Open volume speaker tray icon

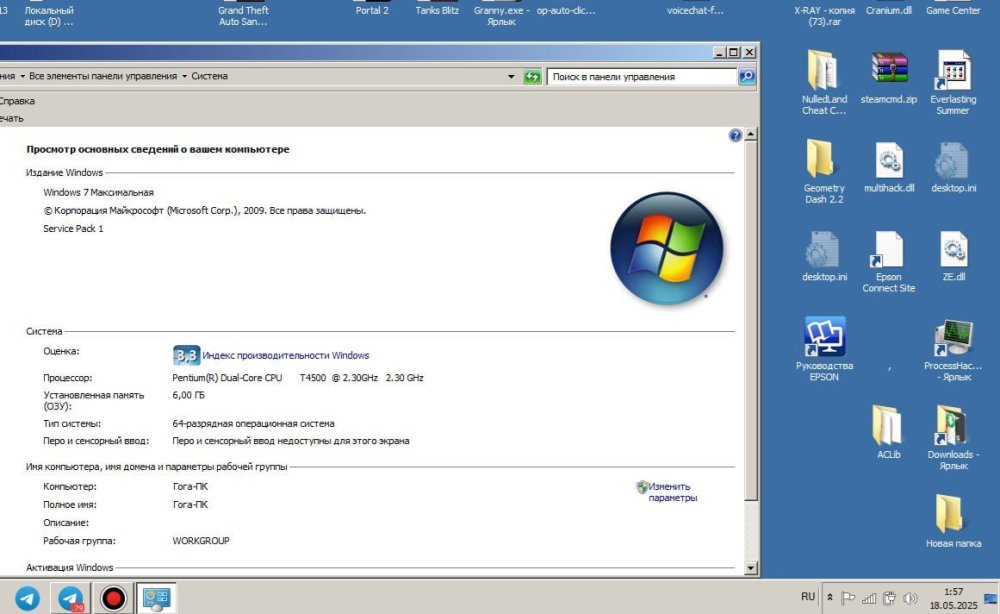click(910, 598)
